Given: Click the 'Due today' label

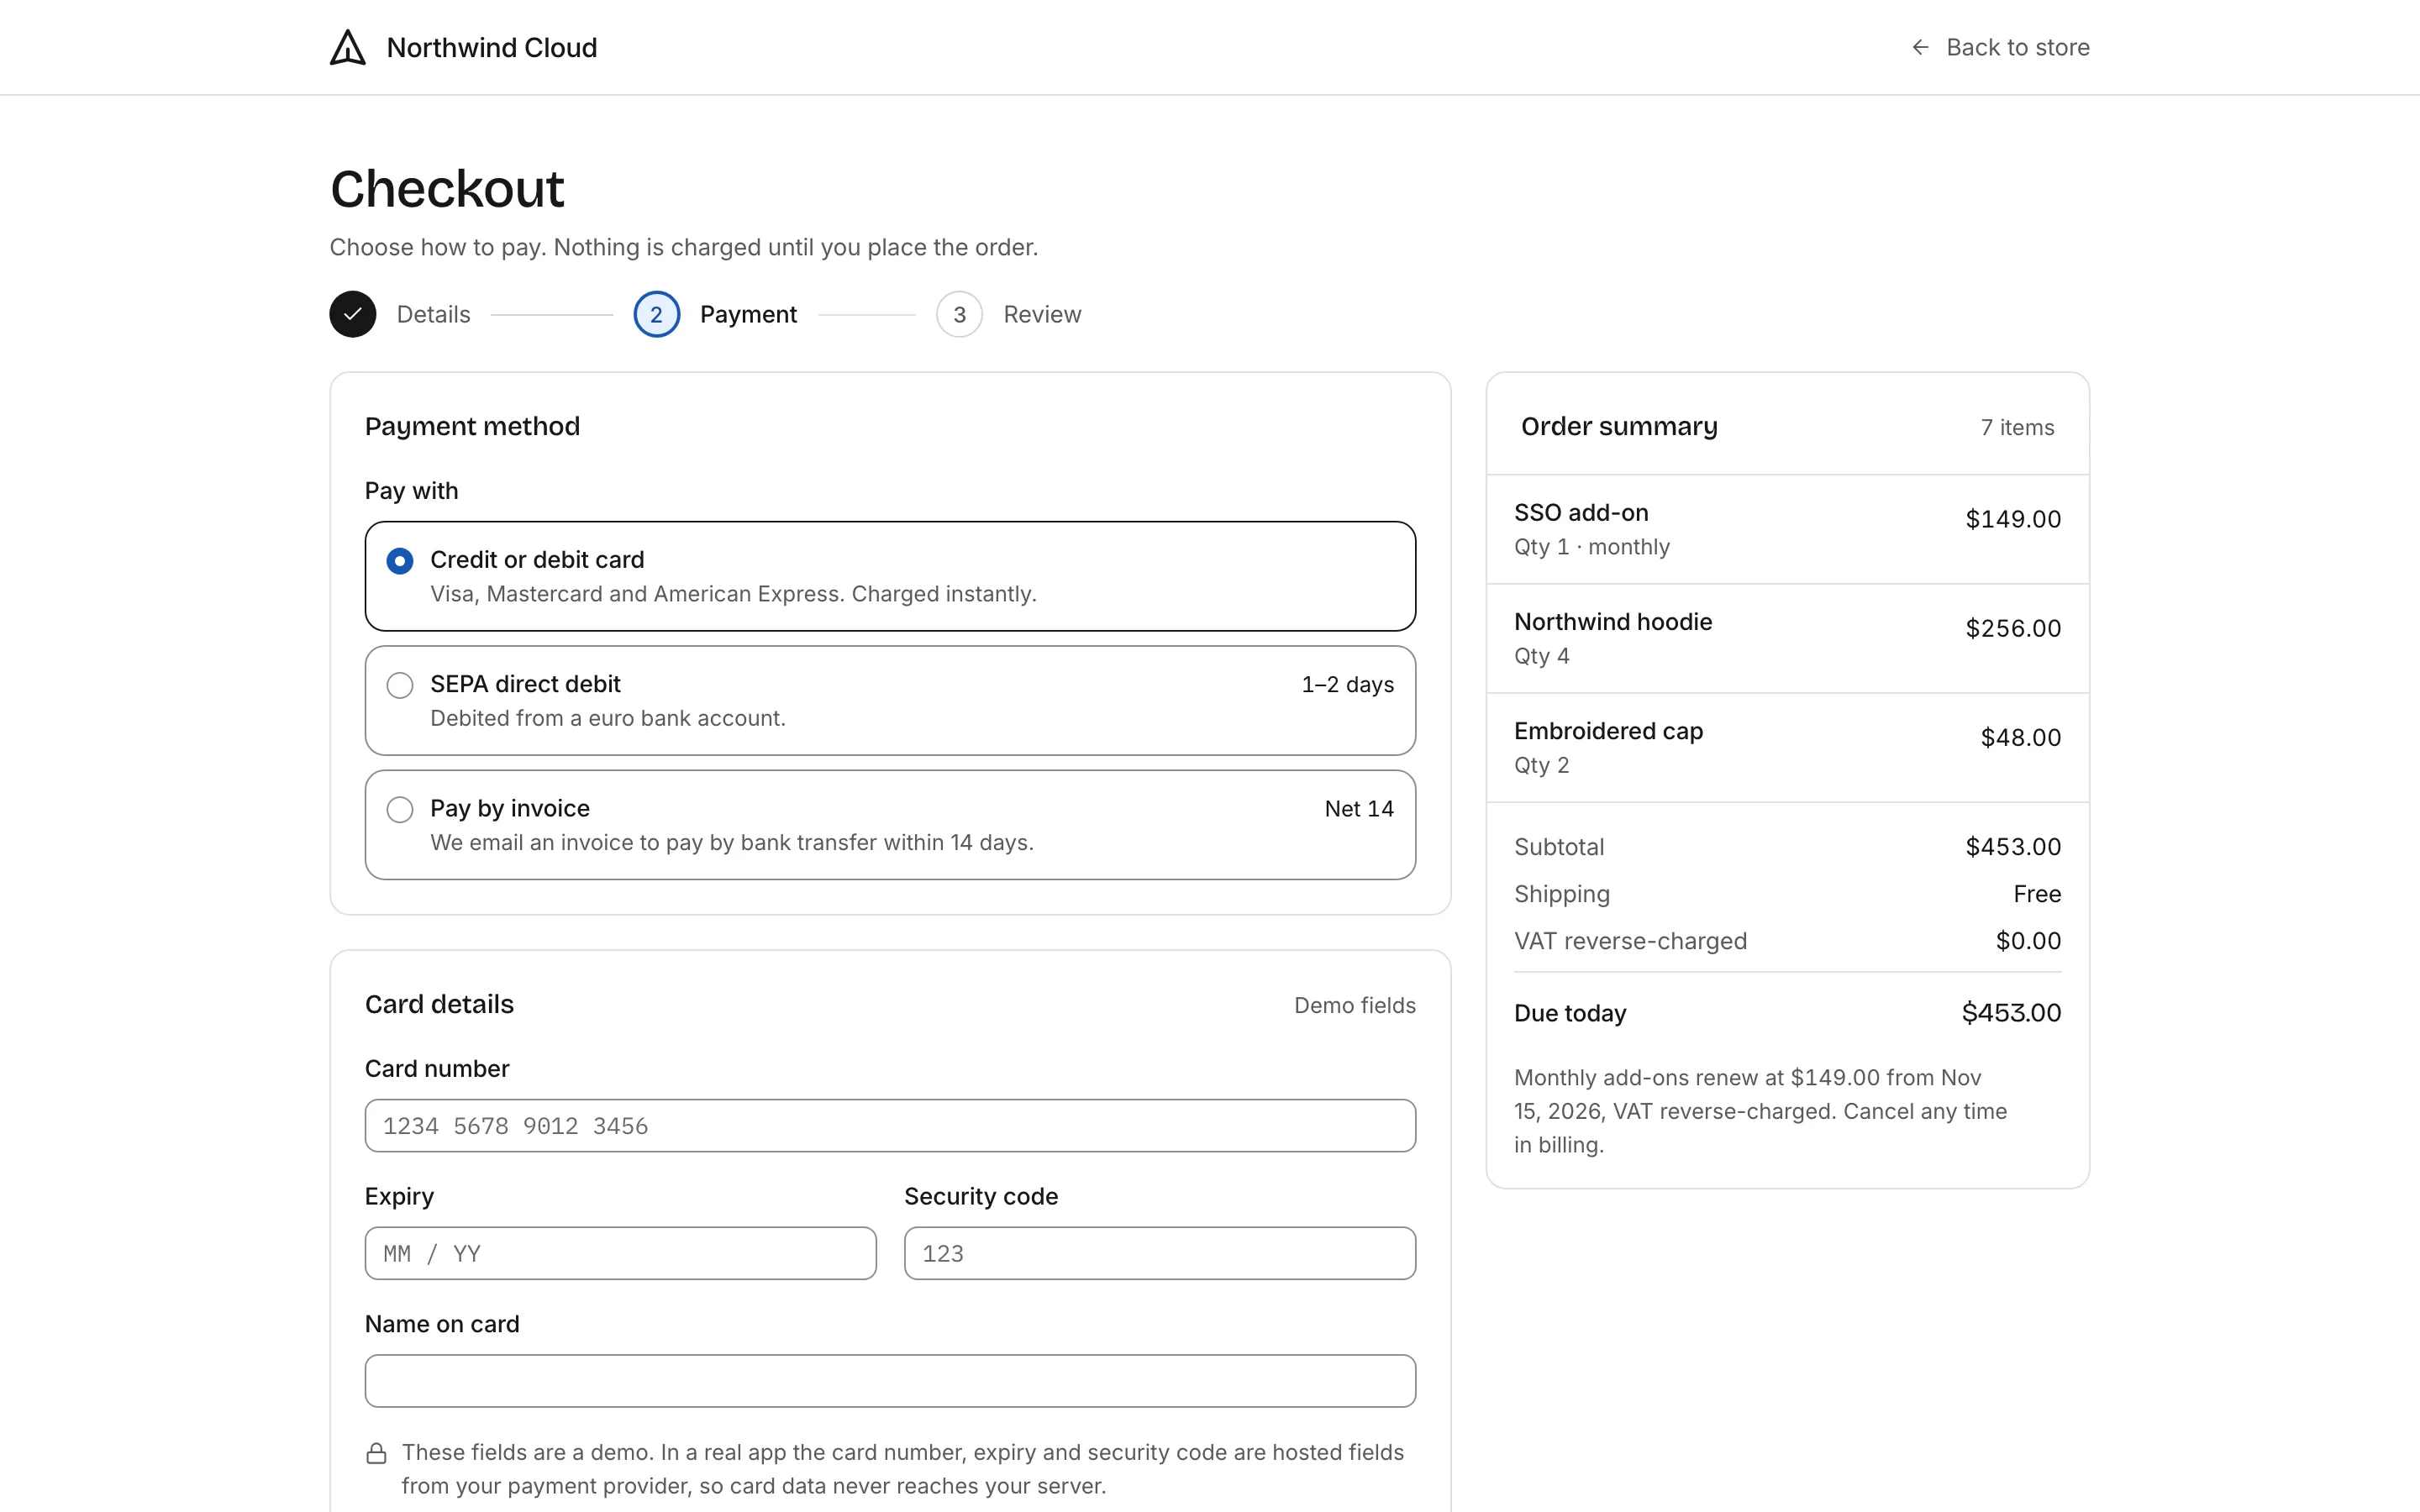Looking at the screenshot, I should 1570,1013.
